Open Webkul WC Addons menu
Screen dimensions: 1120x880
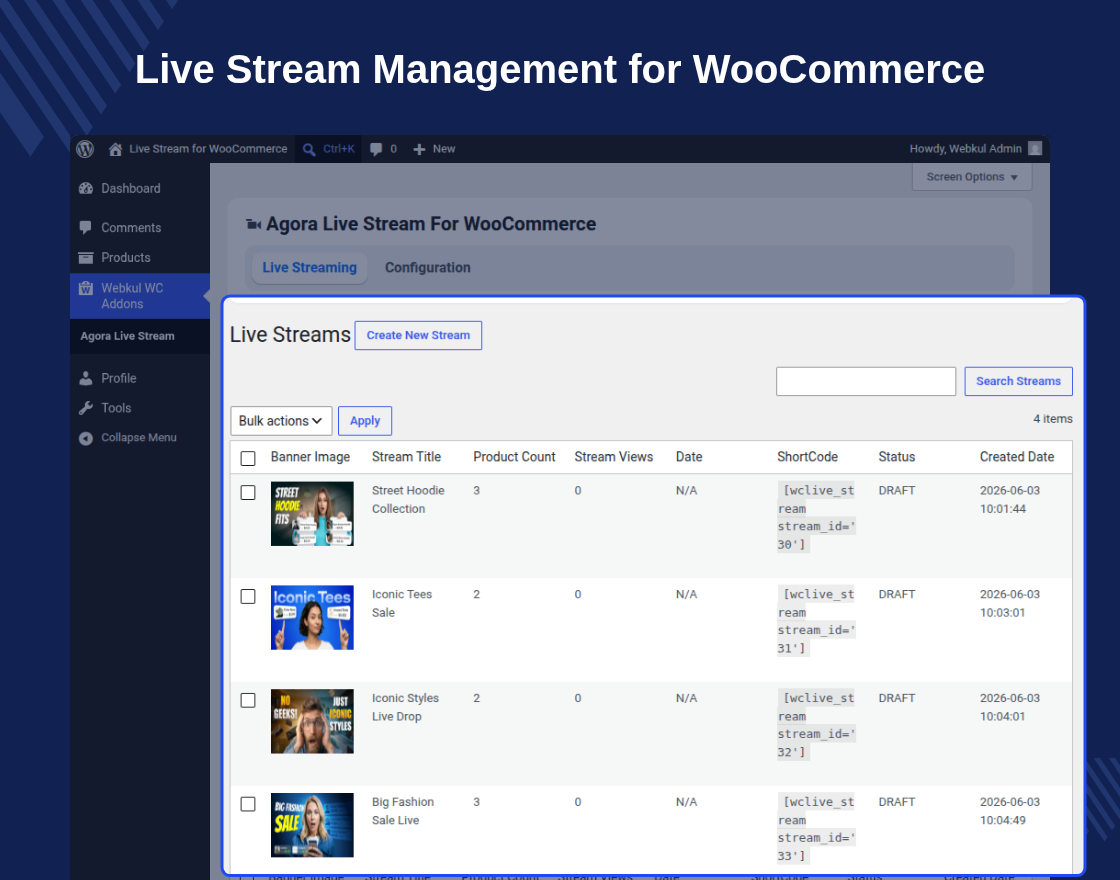tap(140, 296)
